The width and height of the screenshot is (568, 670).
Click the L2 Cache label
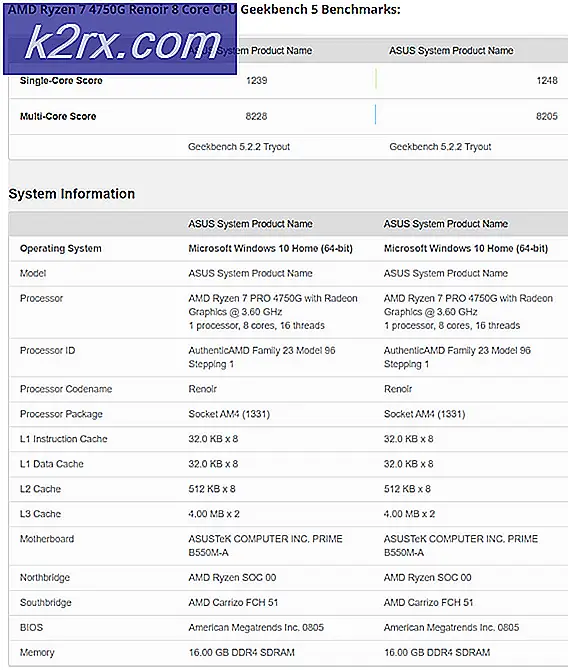point(40,489)
